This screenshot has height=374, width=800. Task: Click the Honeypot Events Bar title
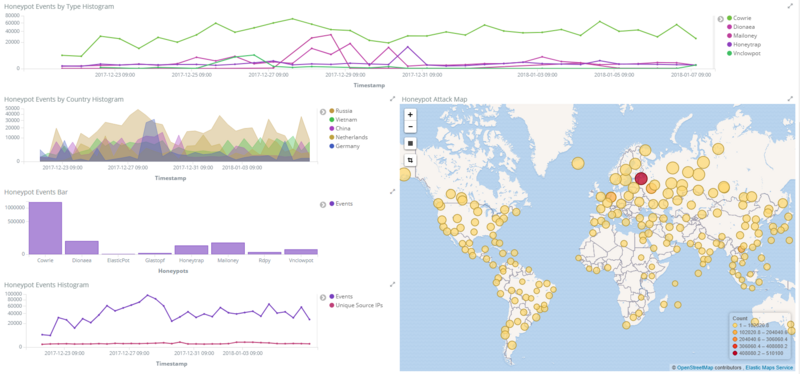coord(36,192)
